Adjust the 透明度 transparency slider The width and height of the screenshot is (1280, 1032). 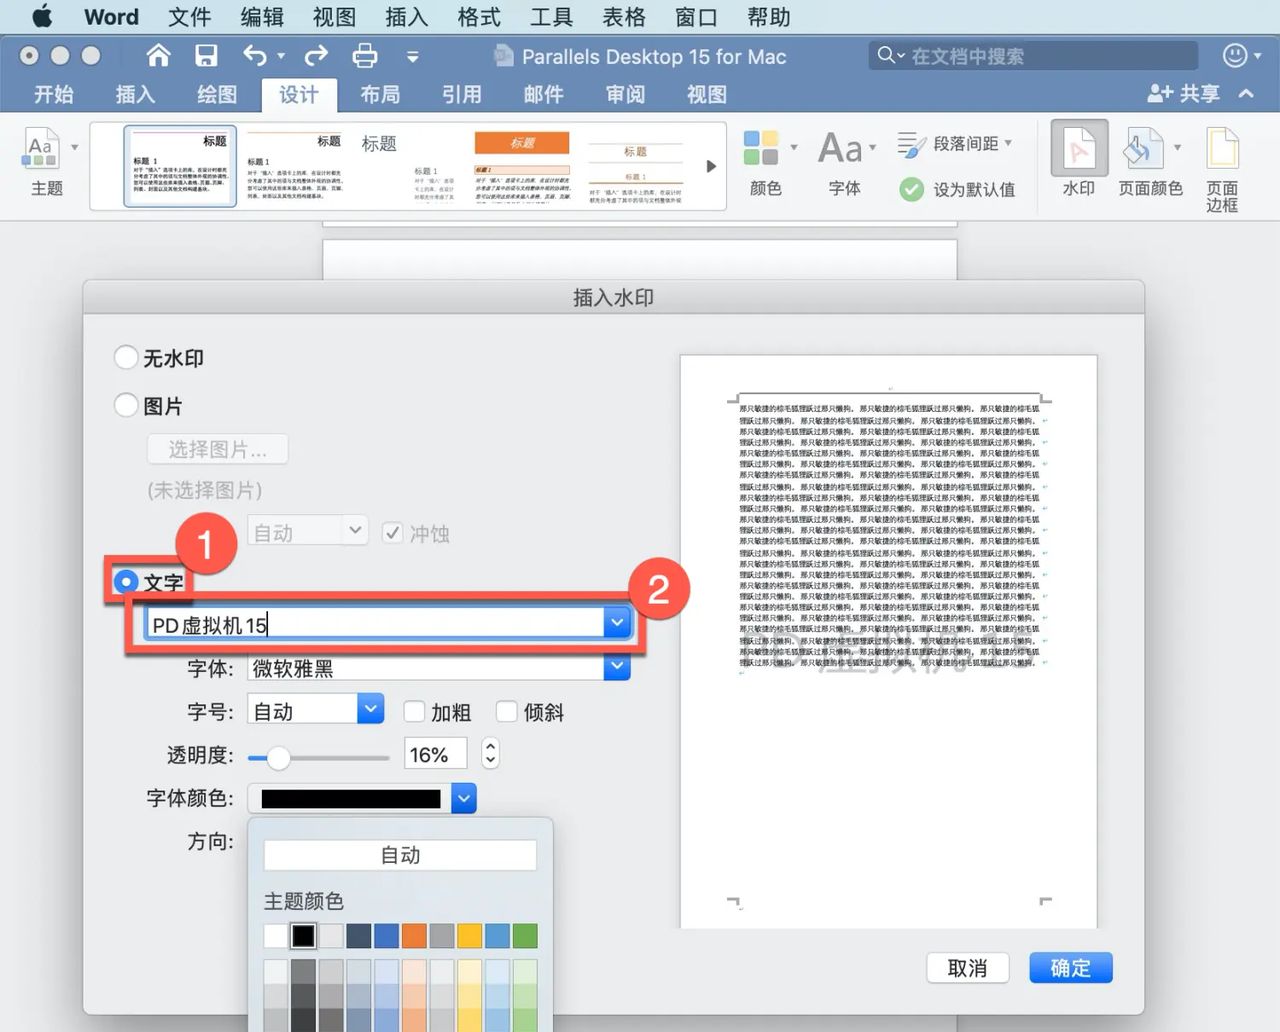click(x=278, y=758)
